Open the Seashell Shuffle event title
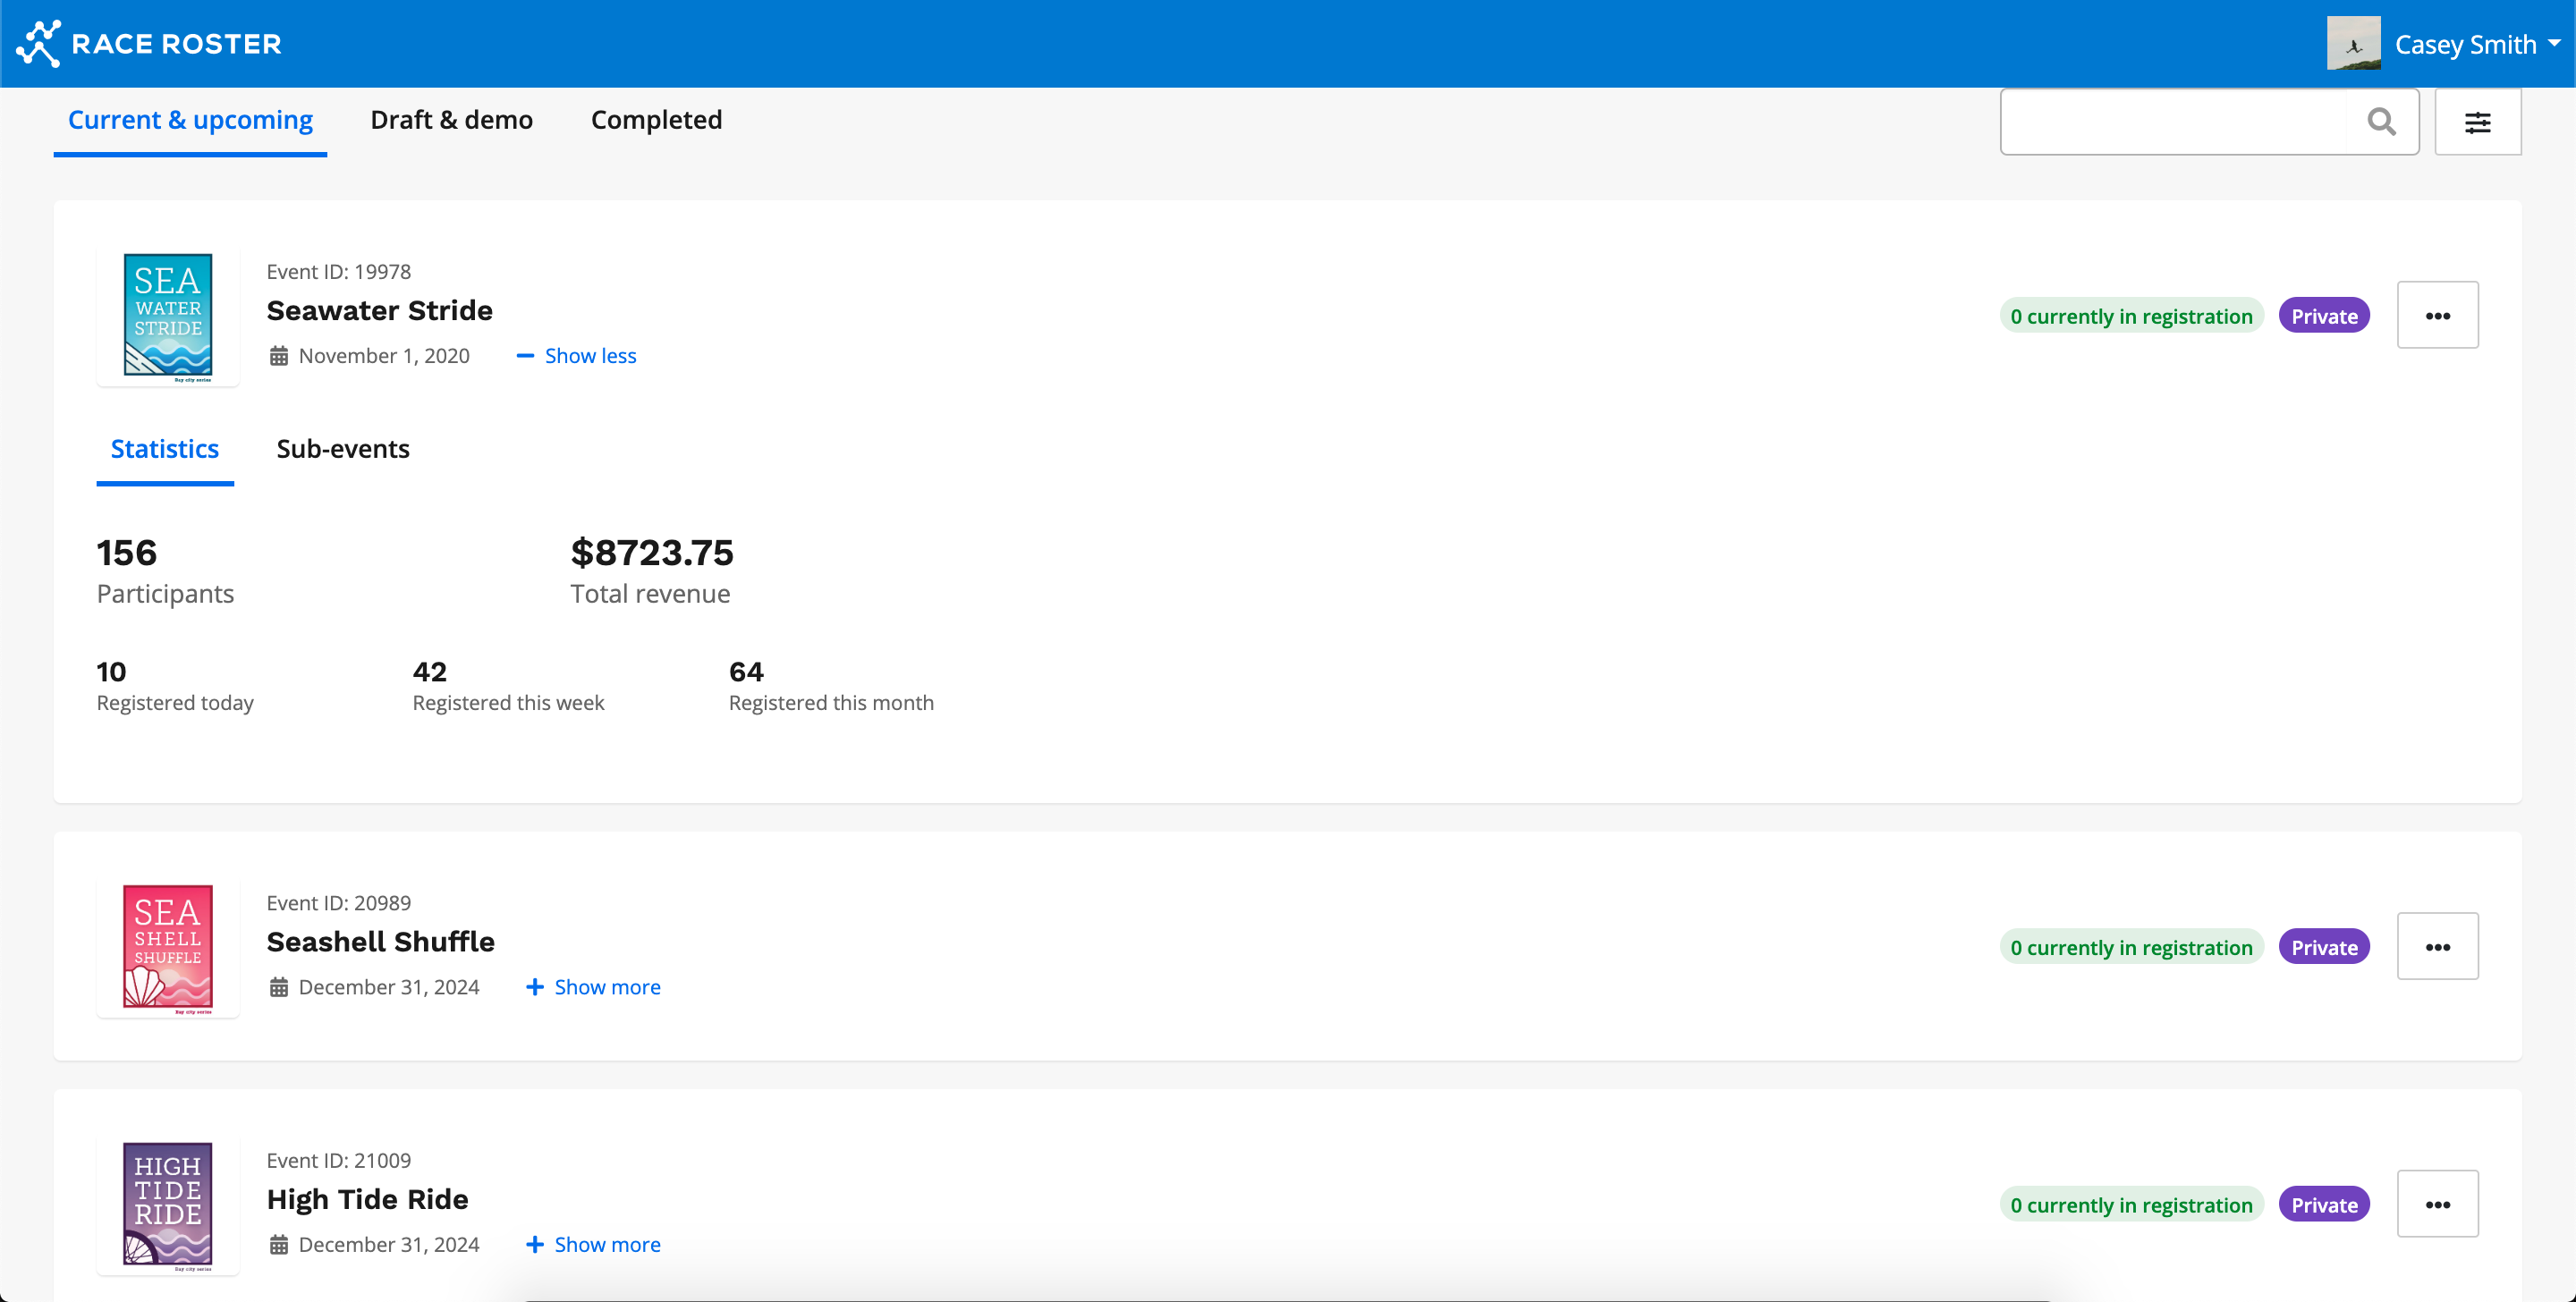 click(380, 942)
